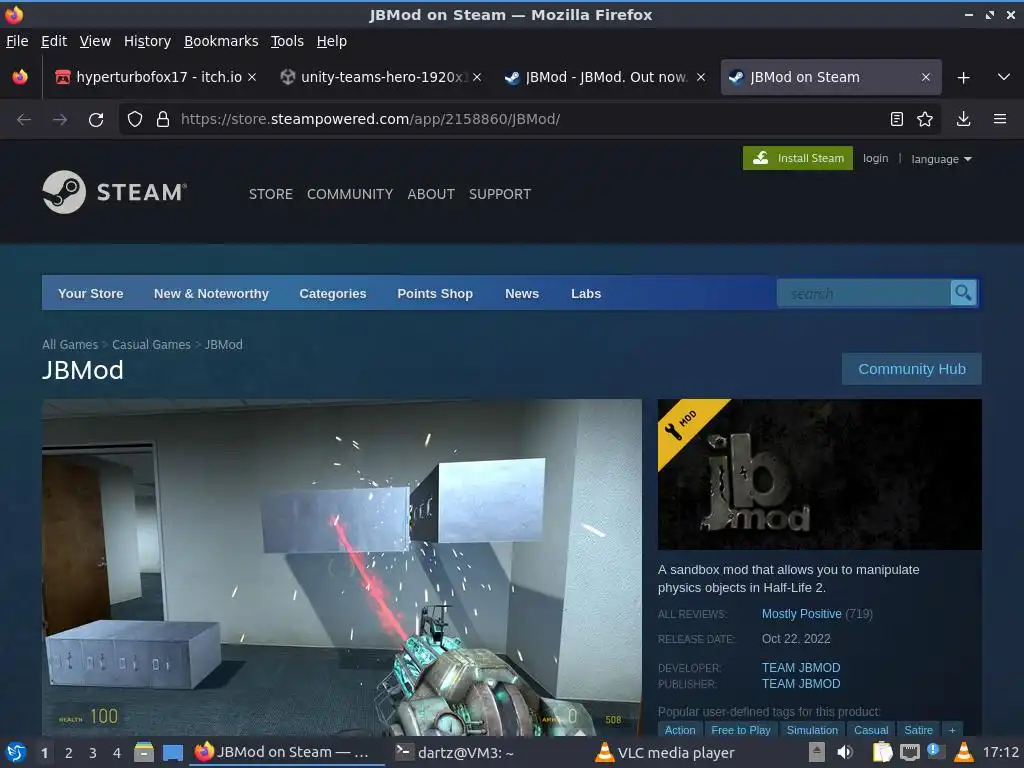Reload the current page
This screenshot has width=1024, height=768.
(96, 120)
